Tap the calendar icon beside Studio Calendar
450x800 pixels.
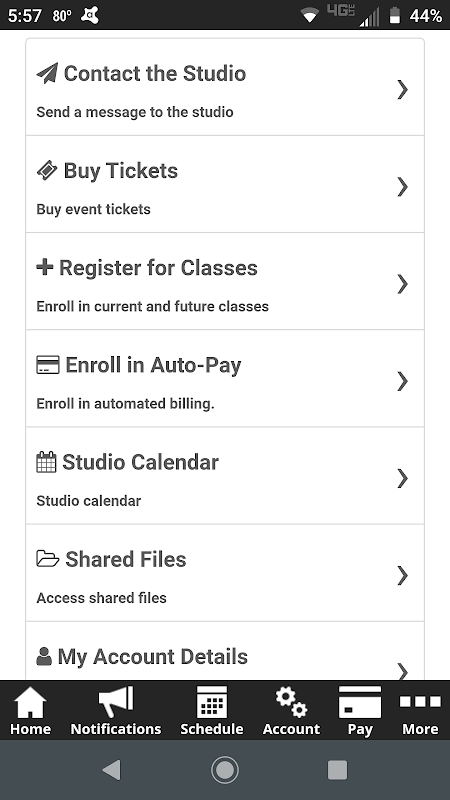pos(46,462)
